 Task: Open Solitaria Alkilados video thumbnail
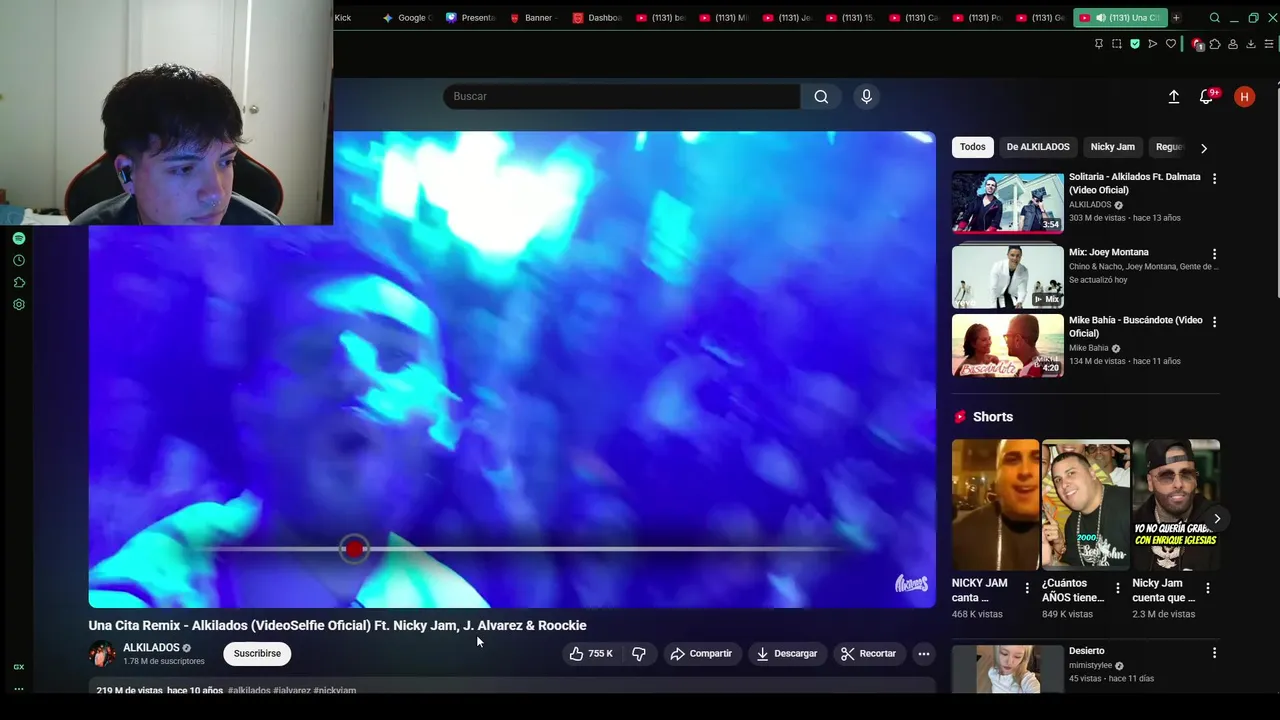(1008, 202)
